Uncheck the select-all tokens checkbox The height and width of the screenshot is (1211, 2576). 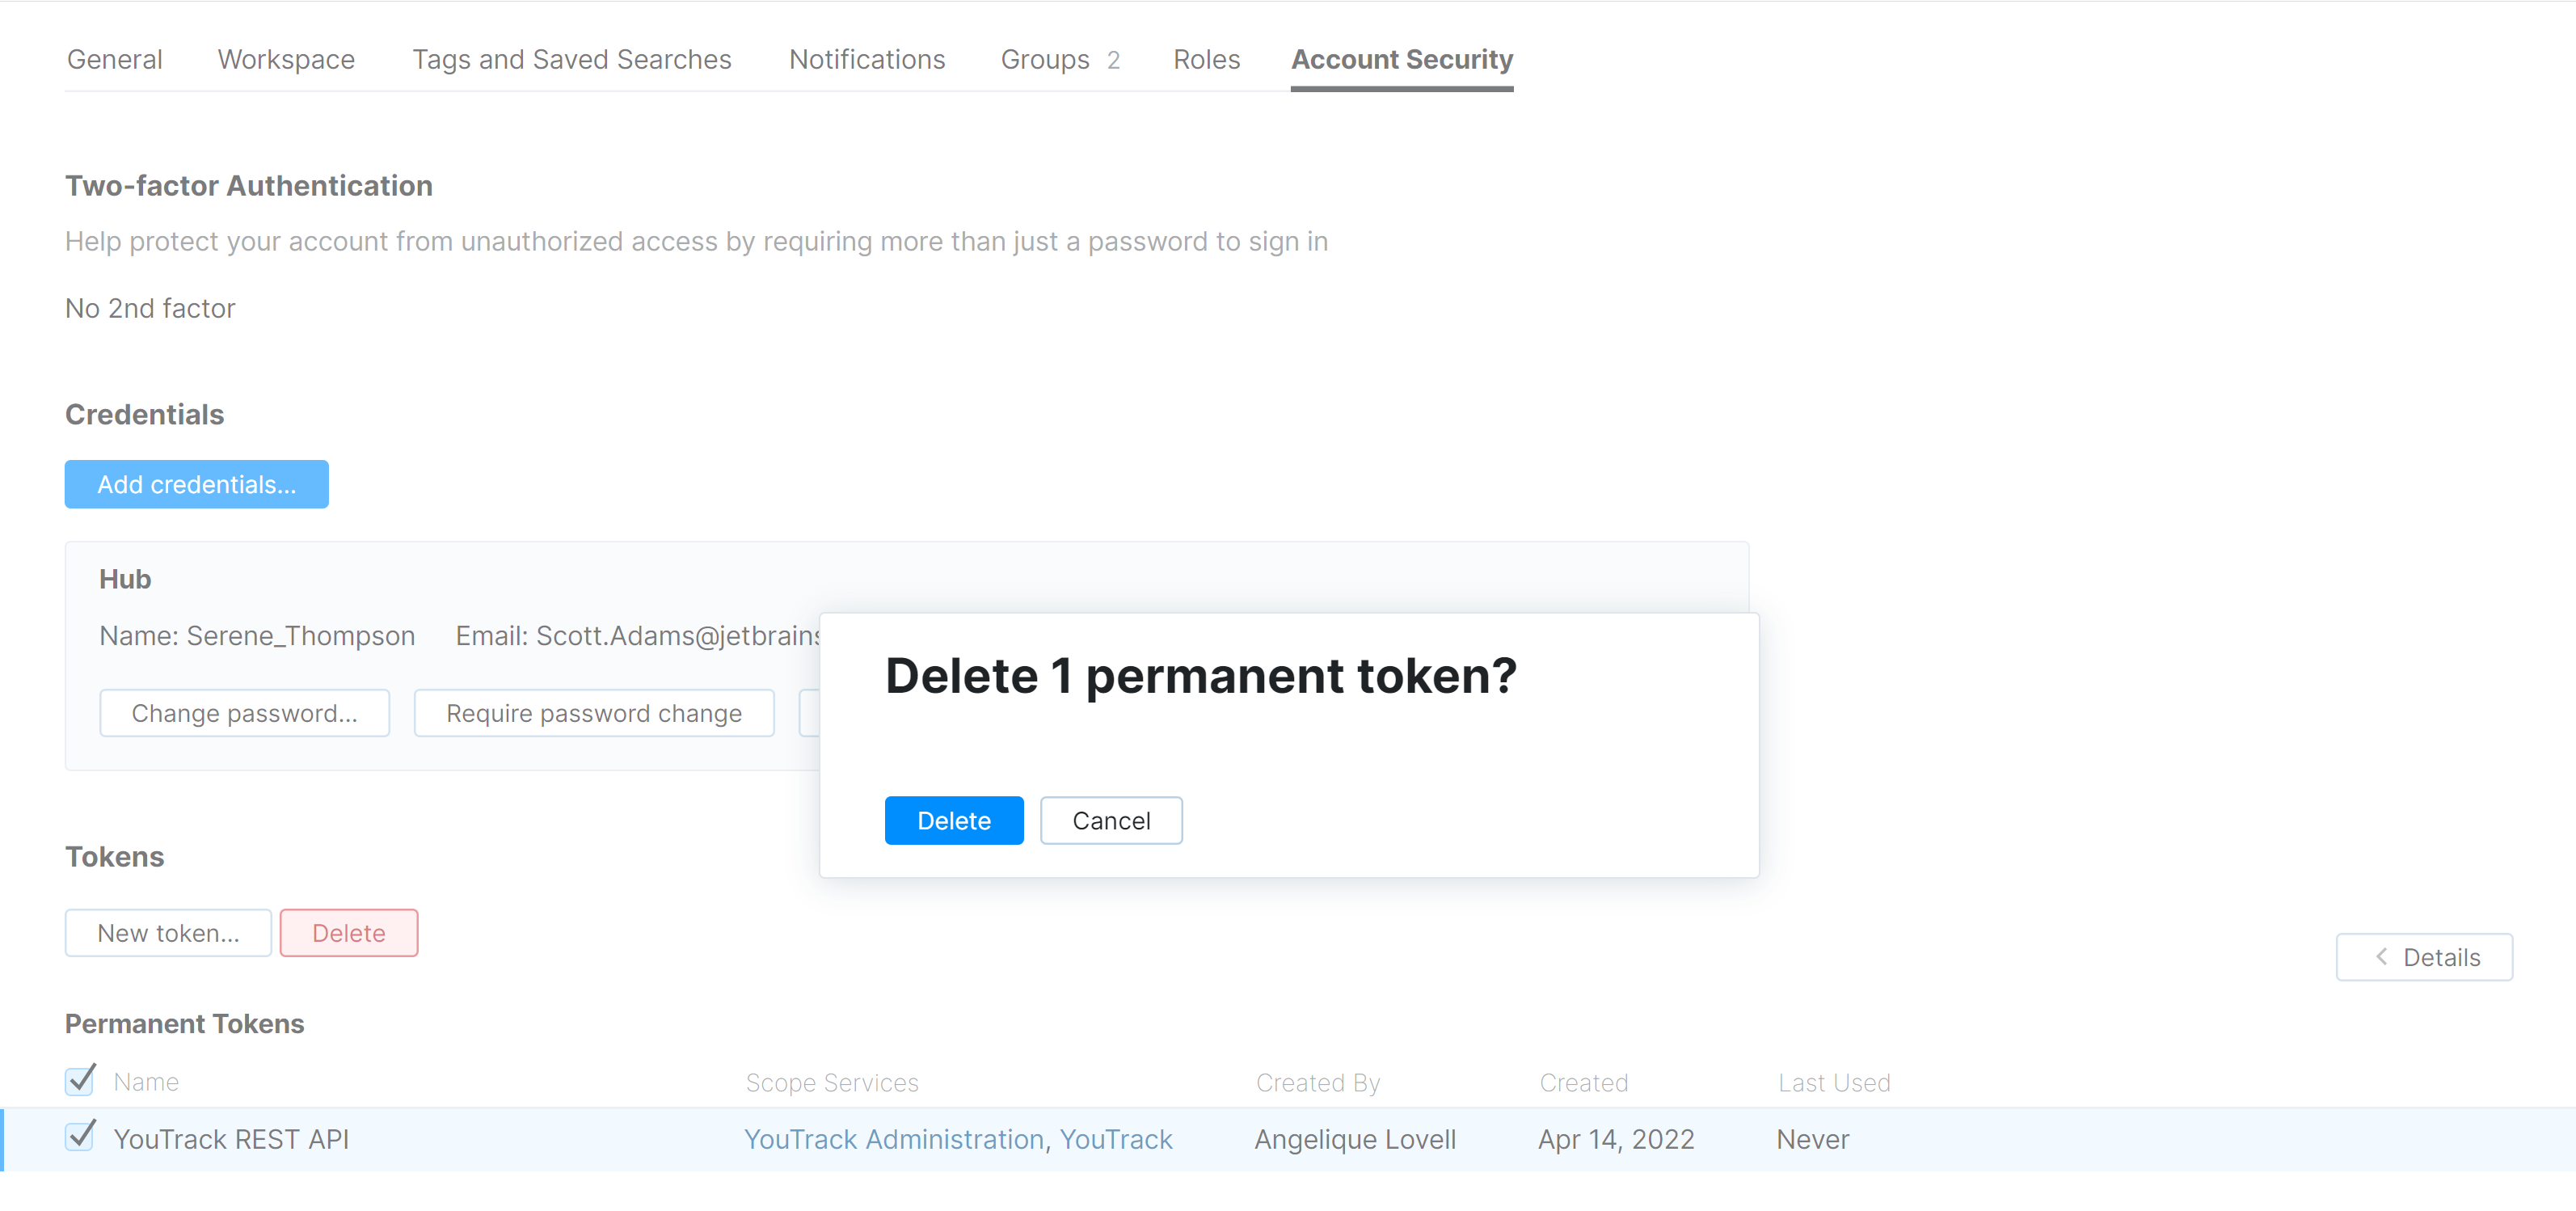(80, 1081)
